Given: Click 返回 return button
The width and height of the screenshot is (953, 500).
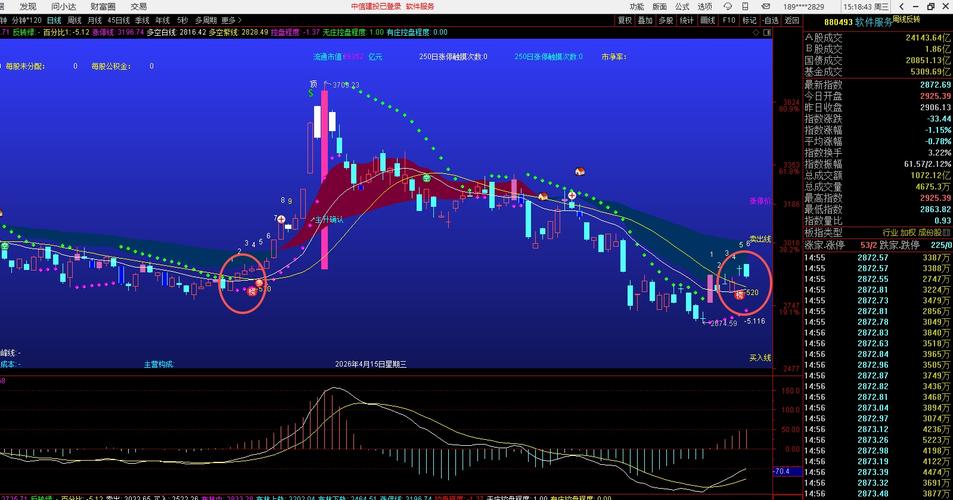Looking at the screenshot, I should tap(791, 20).
